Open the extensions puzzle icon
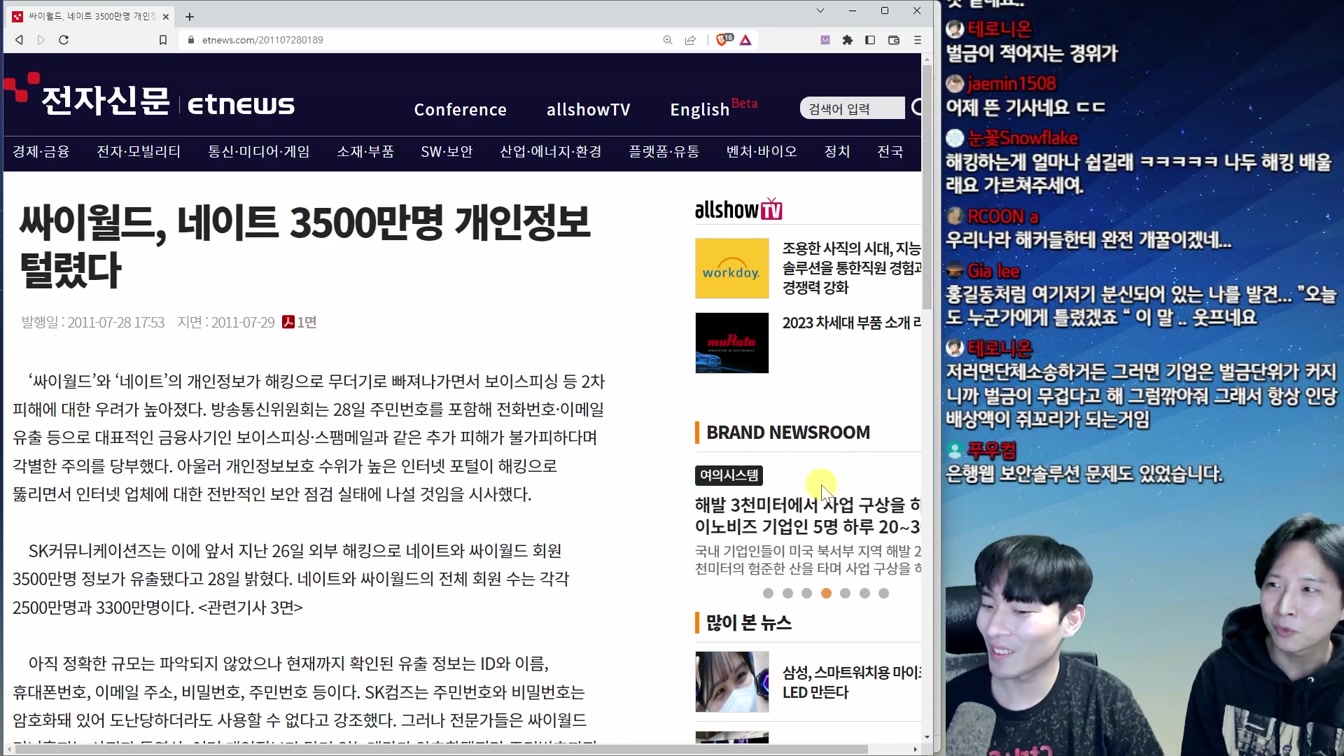This screenshot has width=1344, height=756. 847,40
